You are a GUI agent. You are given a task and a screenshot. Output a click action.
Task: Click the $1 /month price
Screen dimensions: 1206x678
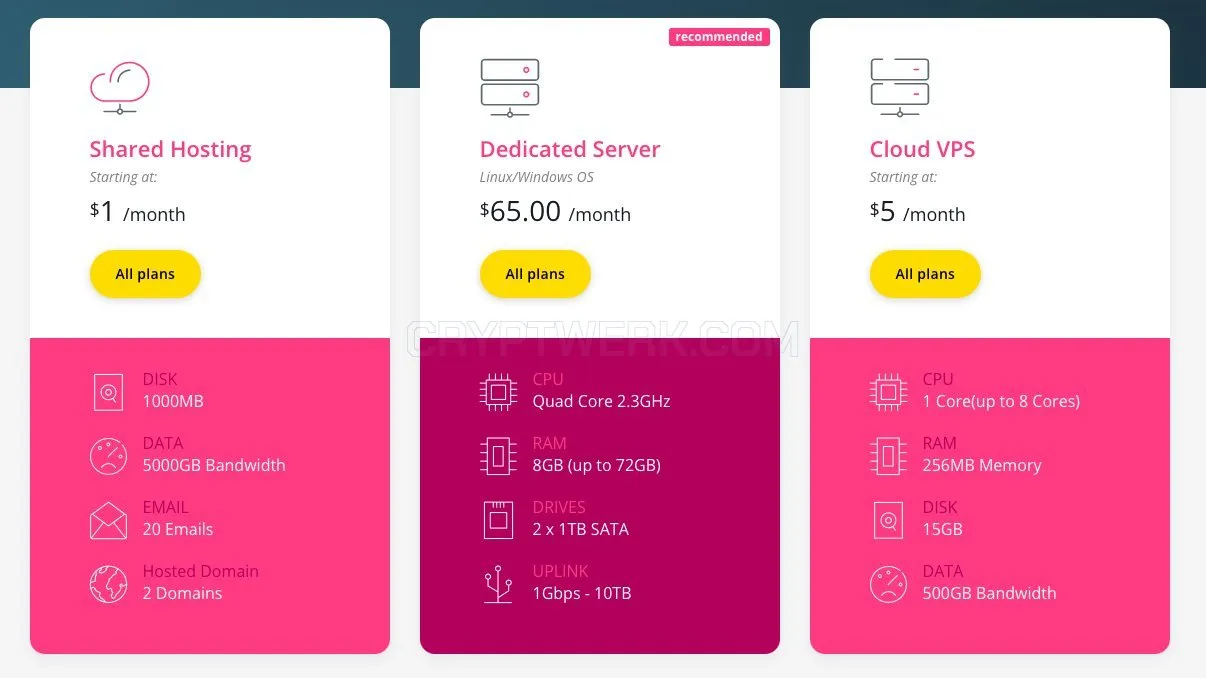point(137,212)
